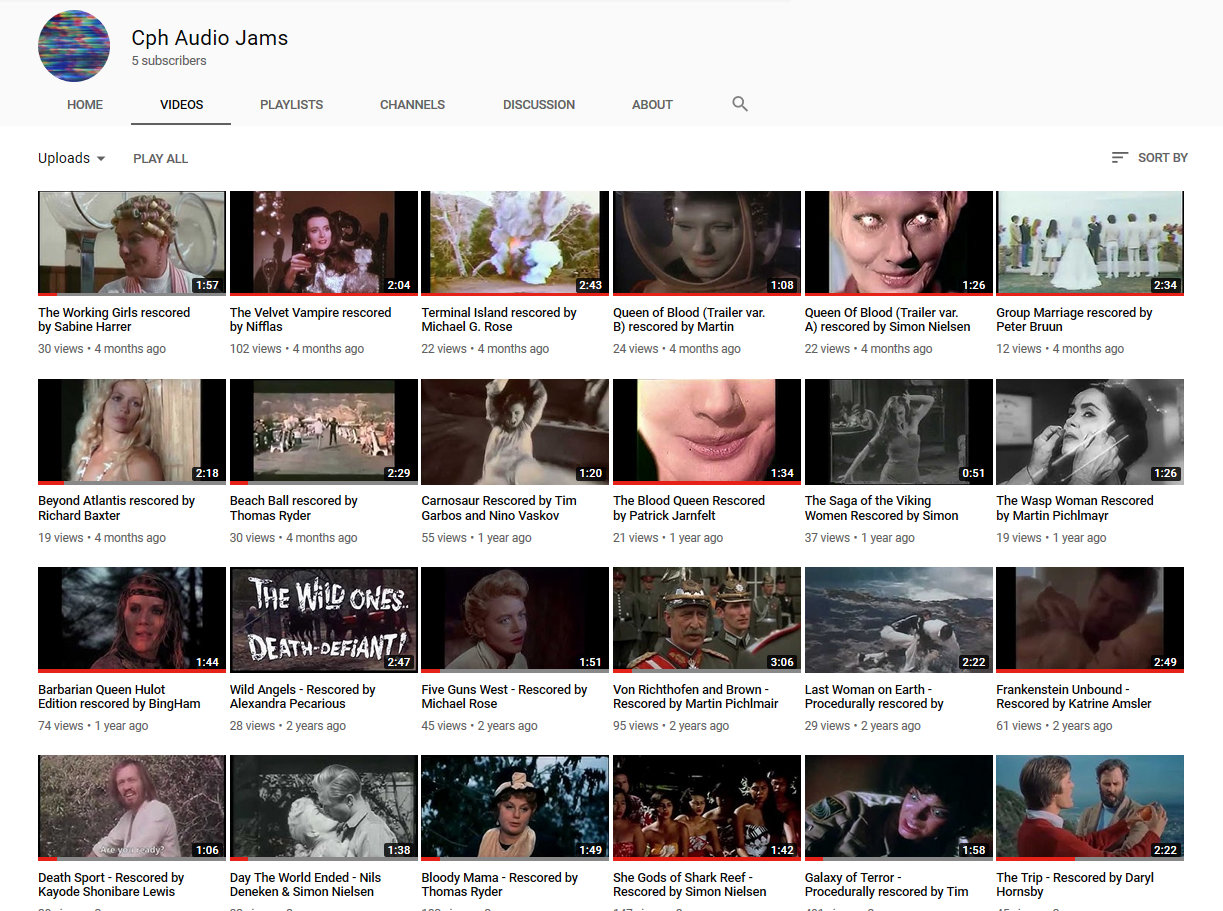The height and width of the screenshot is (911, 1223).
Task: Click title 'Queen of Blood (Trailer var. B)'
Action: 689,320
